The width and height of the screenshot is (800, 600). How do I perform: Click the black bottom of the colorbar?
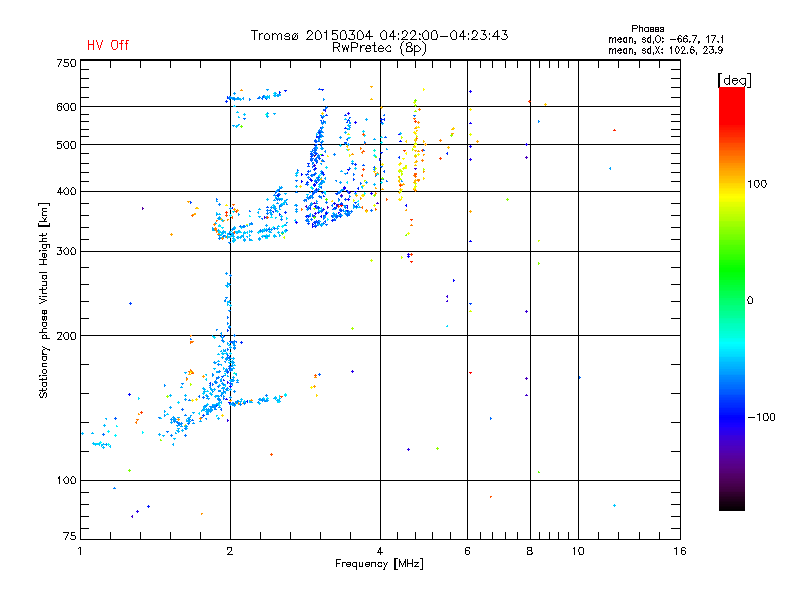(732, 503)
